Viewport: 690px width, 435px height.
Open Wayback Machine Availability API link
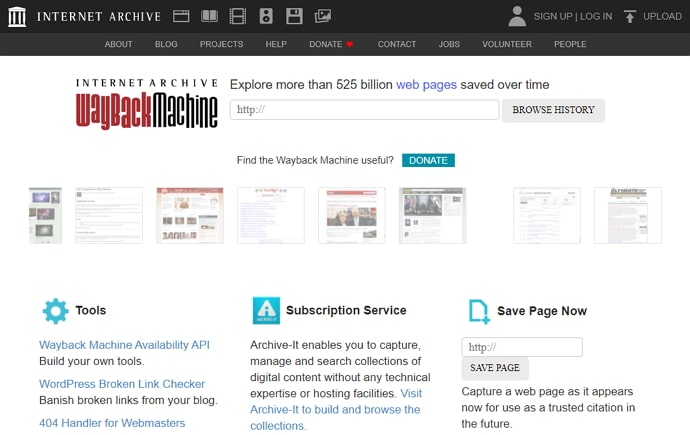point(124,345)
